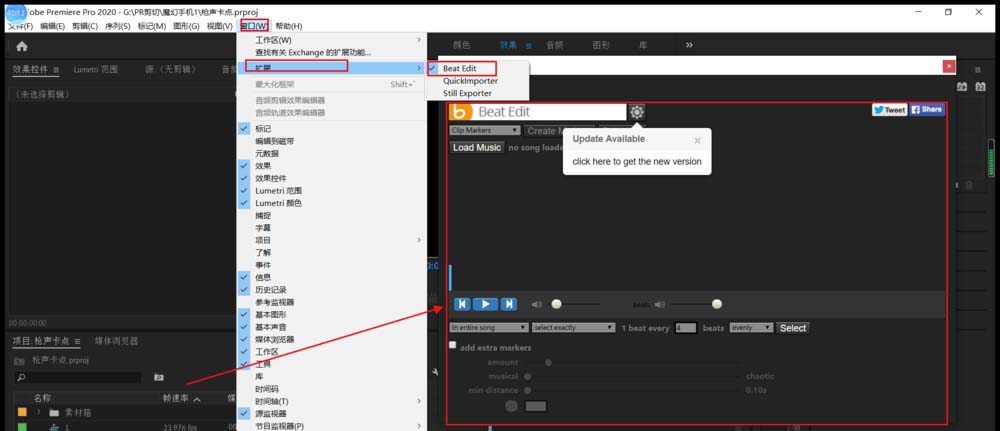This screenshot has height=431, width=1000.
Task: Open the 帮助(H) menu
Action: point(289,25)
